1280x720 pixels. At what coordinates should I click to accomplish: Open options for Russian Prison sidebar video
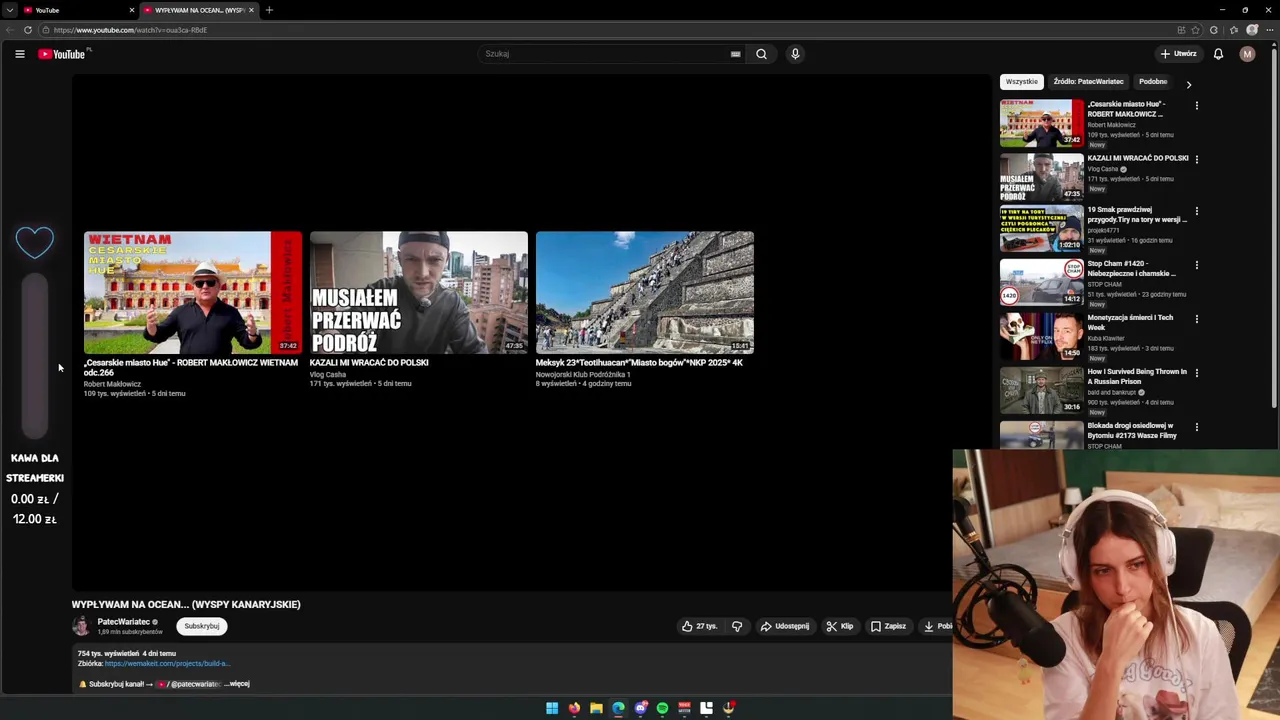pos(1196,373)
